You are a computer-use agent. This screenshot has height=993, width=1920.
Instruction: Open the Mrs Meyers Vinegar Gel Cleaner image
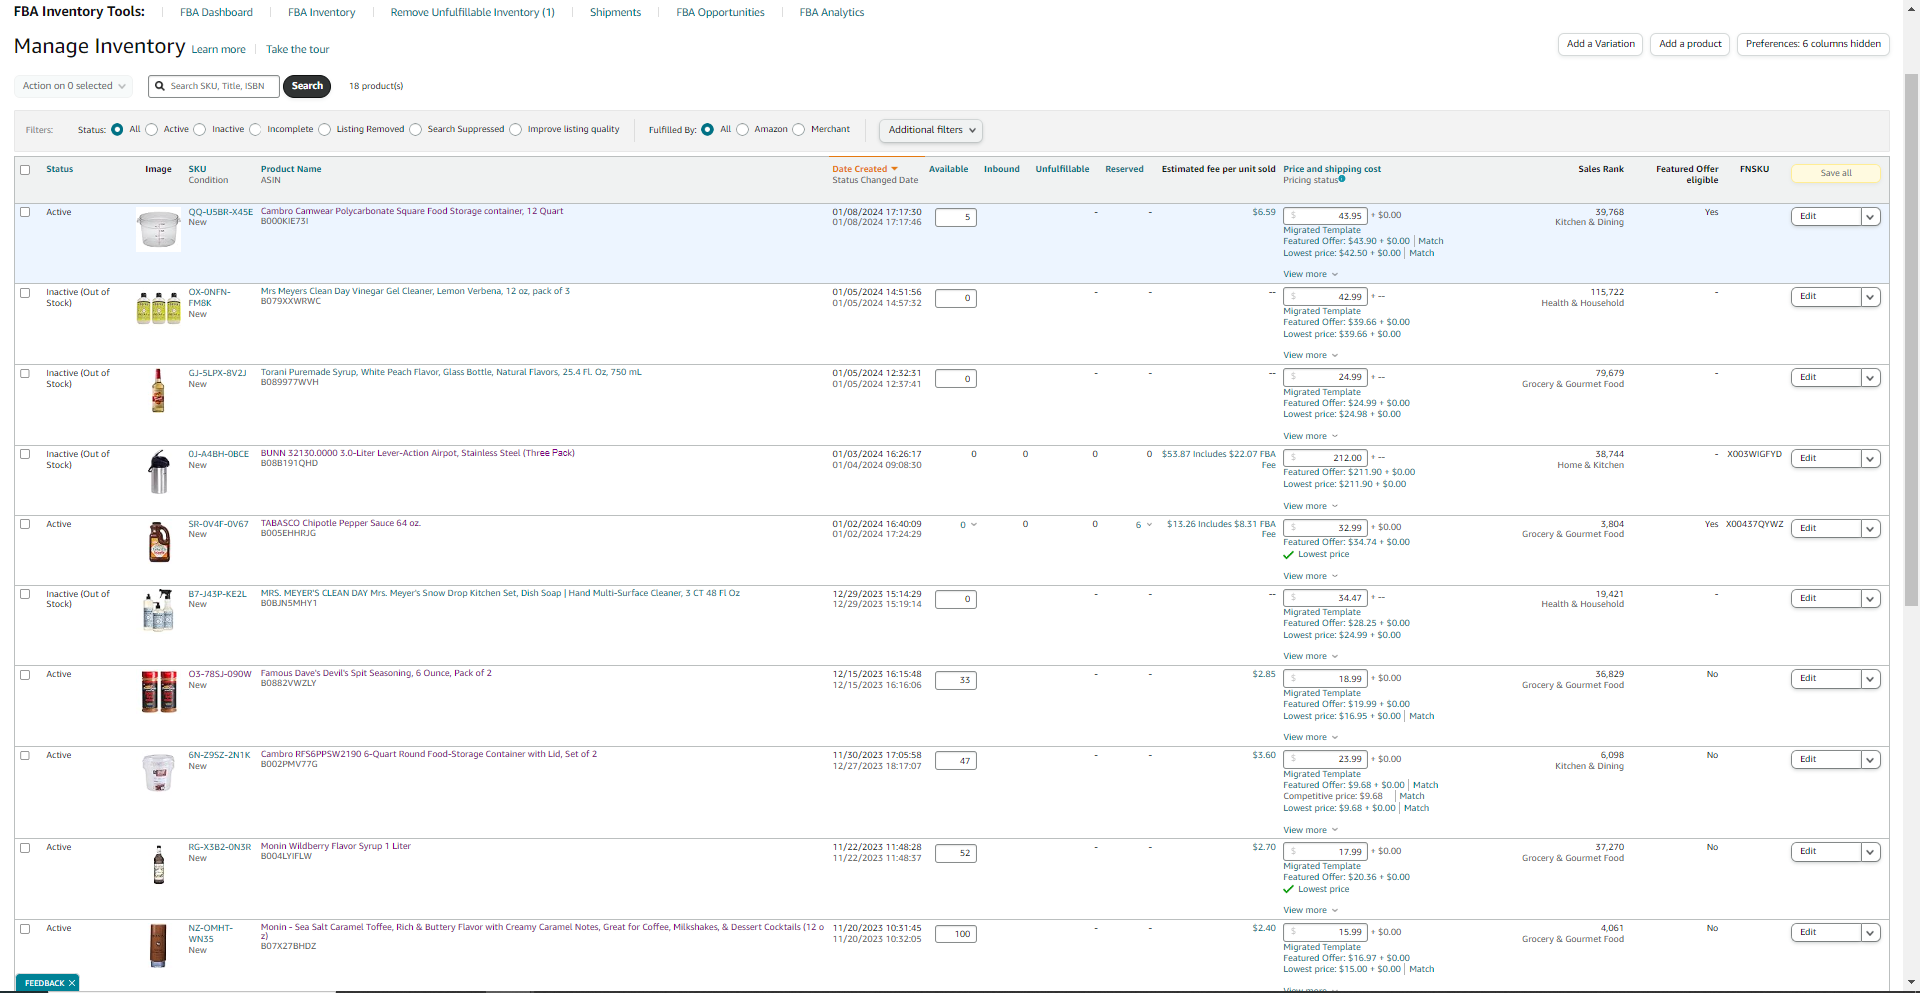coord(158,308)
